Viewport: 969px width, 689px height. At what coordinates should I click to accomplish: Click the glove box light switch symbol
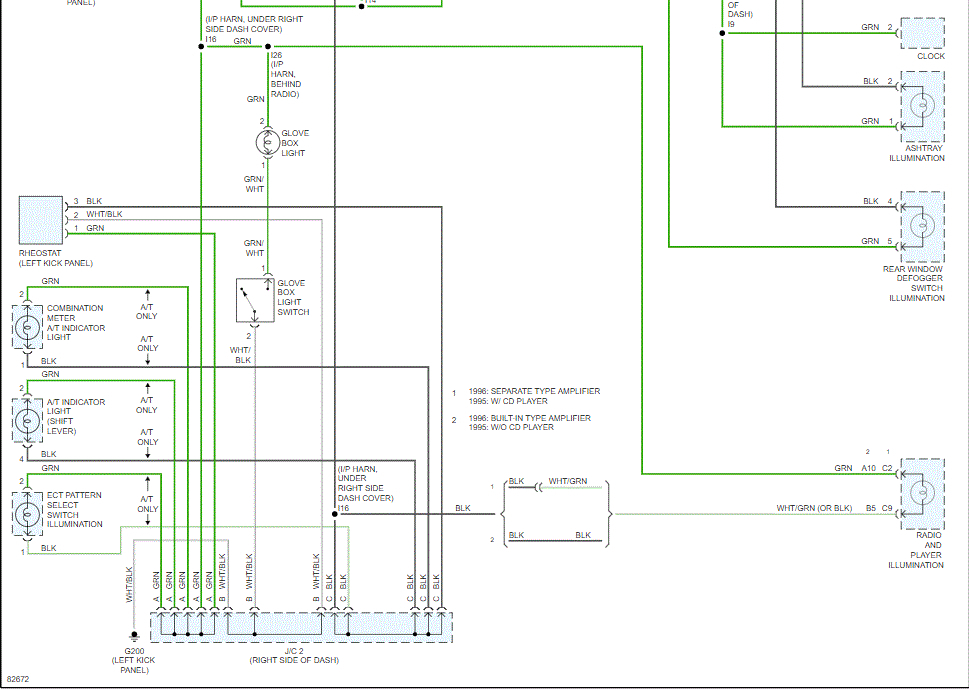pos(255,300)
